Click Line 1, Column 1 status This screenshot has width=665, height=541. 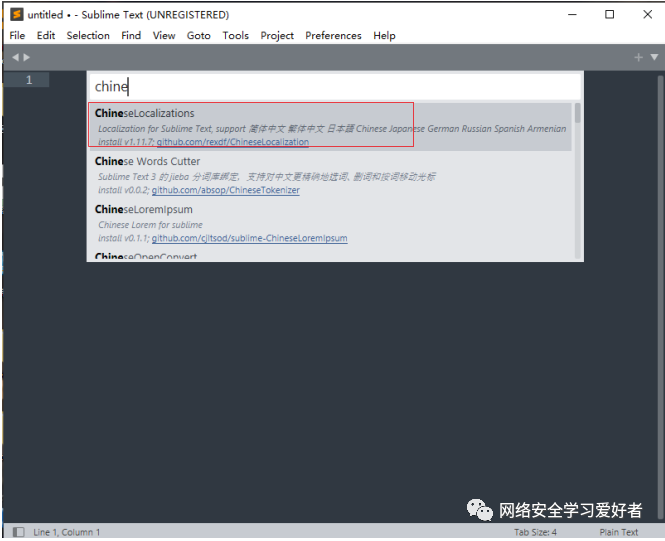pyautogui.click(x=67, y=532)
